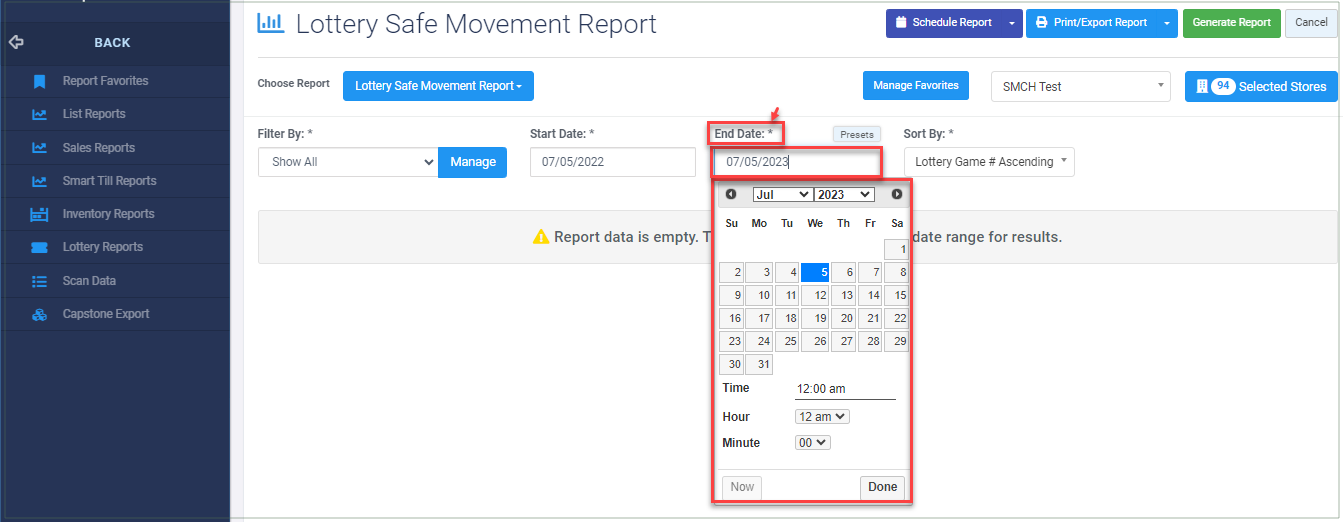The height and width of the screenshot is (522, 1343).
Task: Click the back arrow icon in sidebar
Action: tap(15, 43)
